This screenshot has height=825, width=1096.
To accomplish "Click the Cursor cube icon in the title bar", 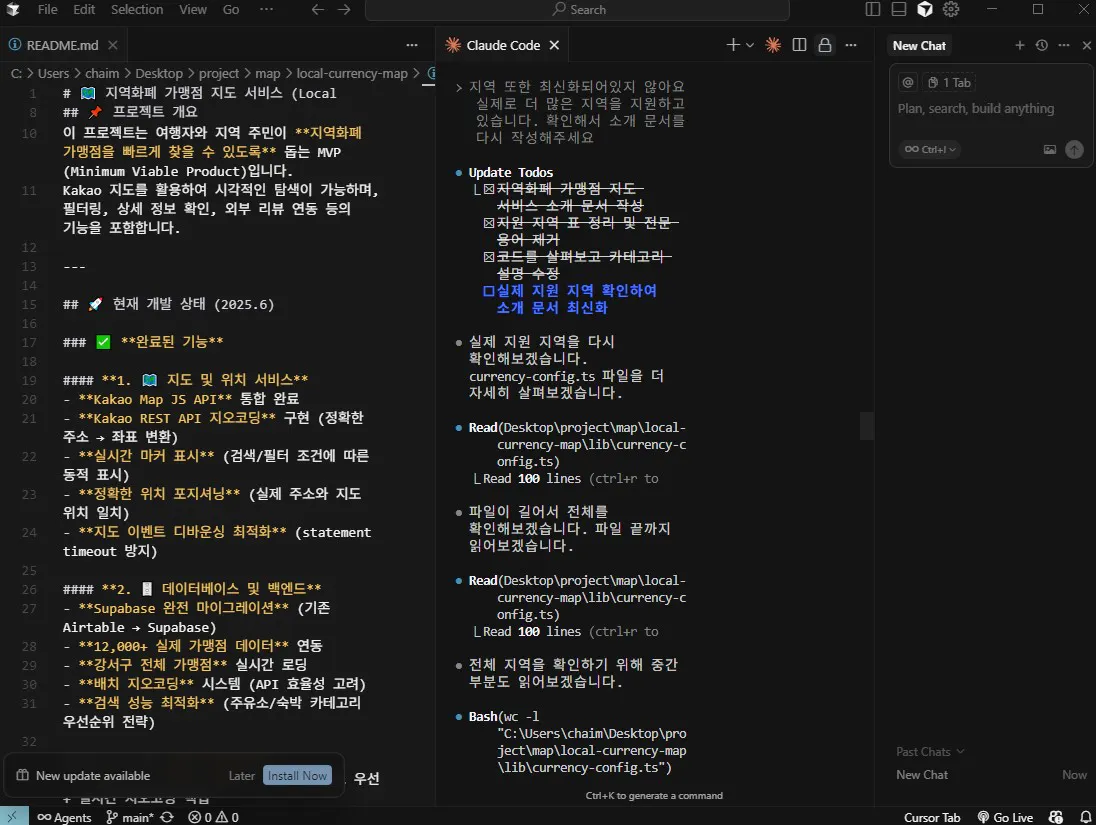I will pyautogui.click(x=924, y=10).
